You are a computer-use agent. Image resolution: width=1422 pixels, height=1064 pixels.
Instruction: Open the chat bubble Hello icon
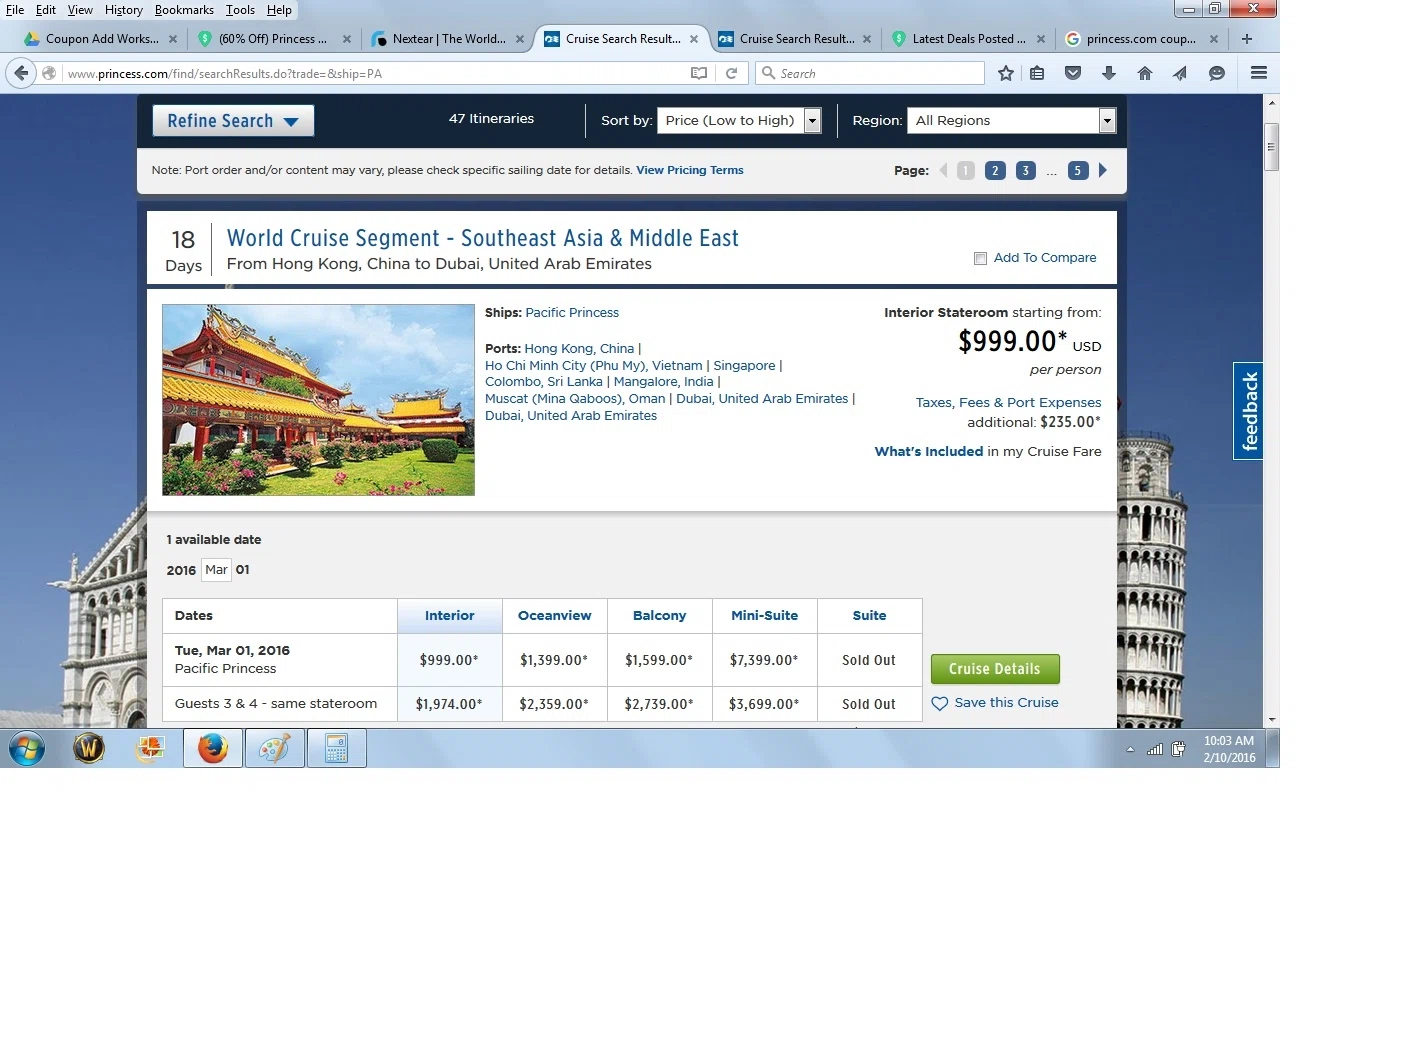[1217, 73]
